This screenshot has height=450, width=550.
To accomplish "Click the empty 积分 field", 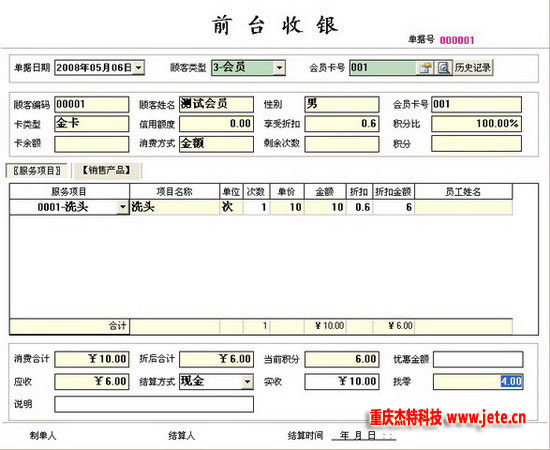I will [x=476, y=144].
